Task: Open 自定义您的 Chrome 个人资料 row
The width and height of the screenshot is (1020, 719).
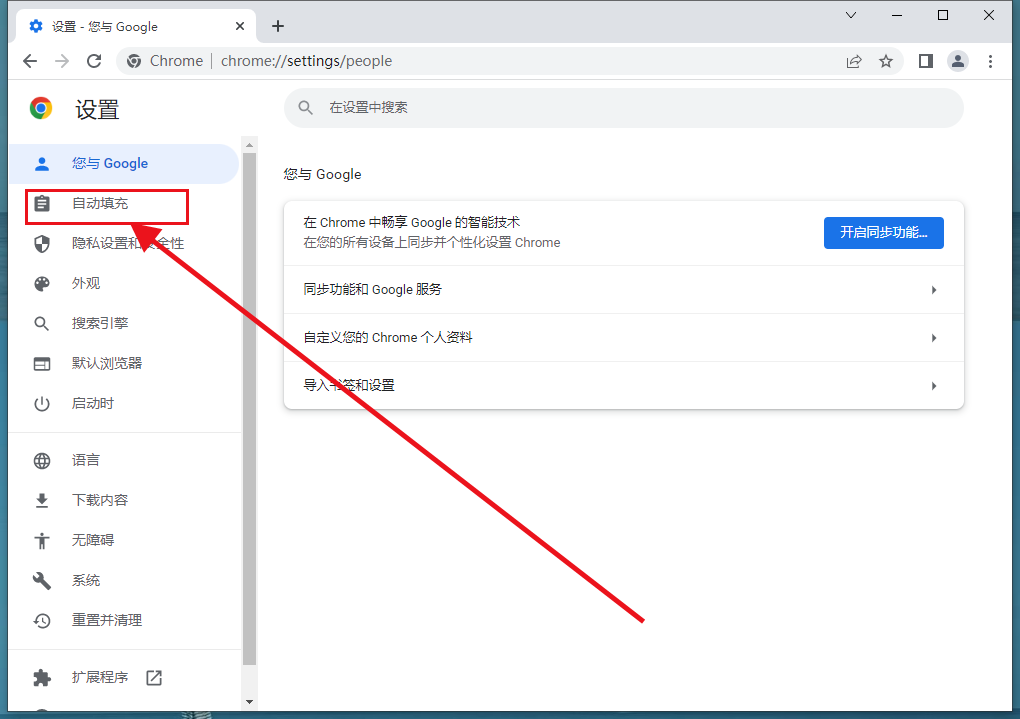Action: [624, 338]
